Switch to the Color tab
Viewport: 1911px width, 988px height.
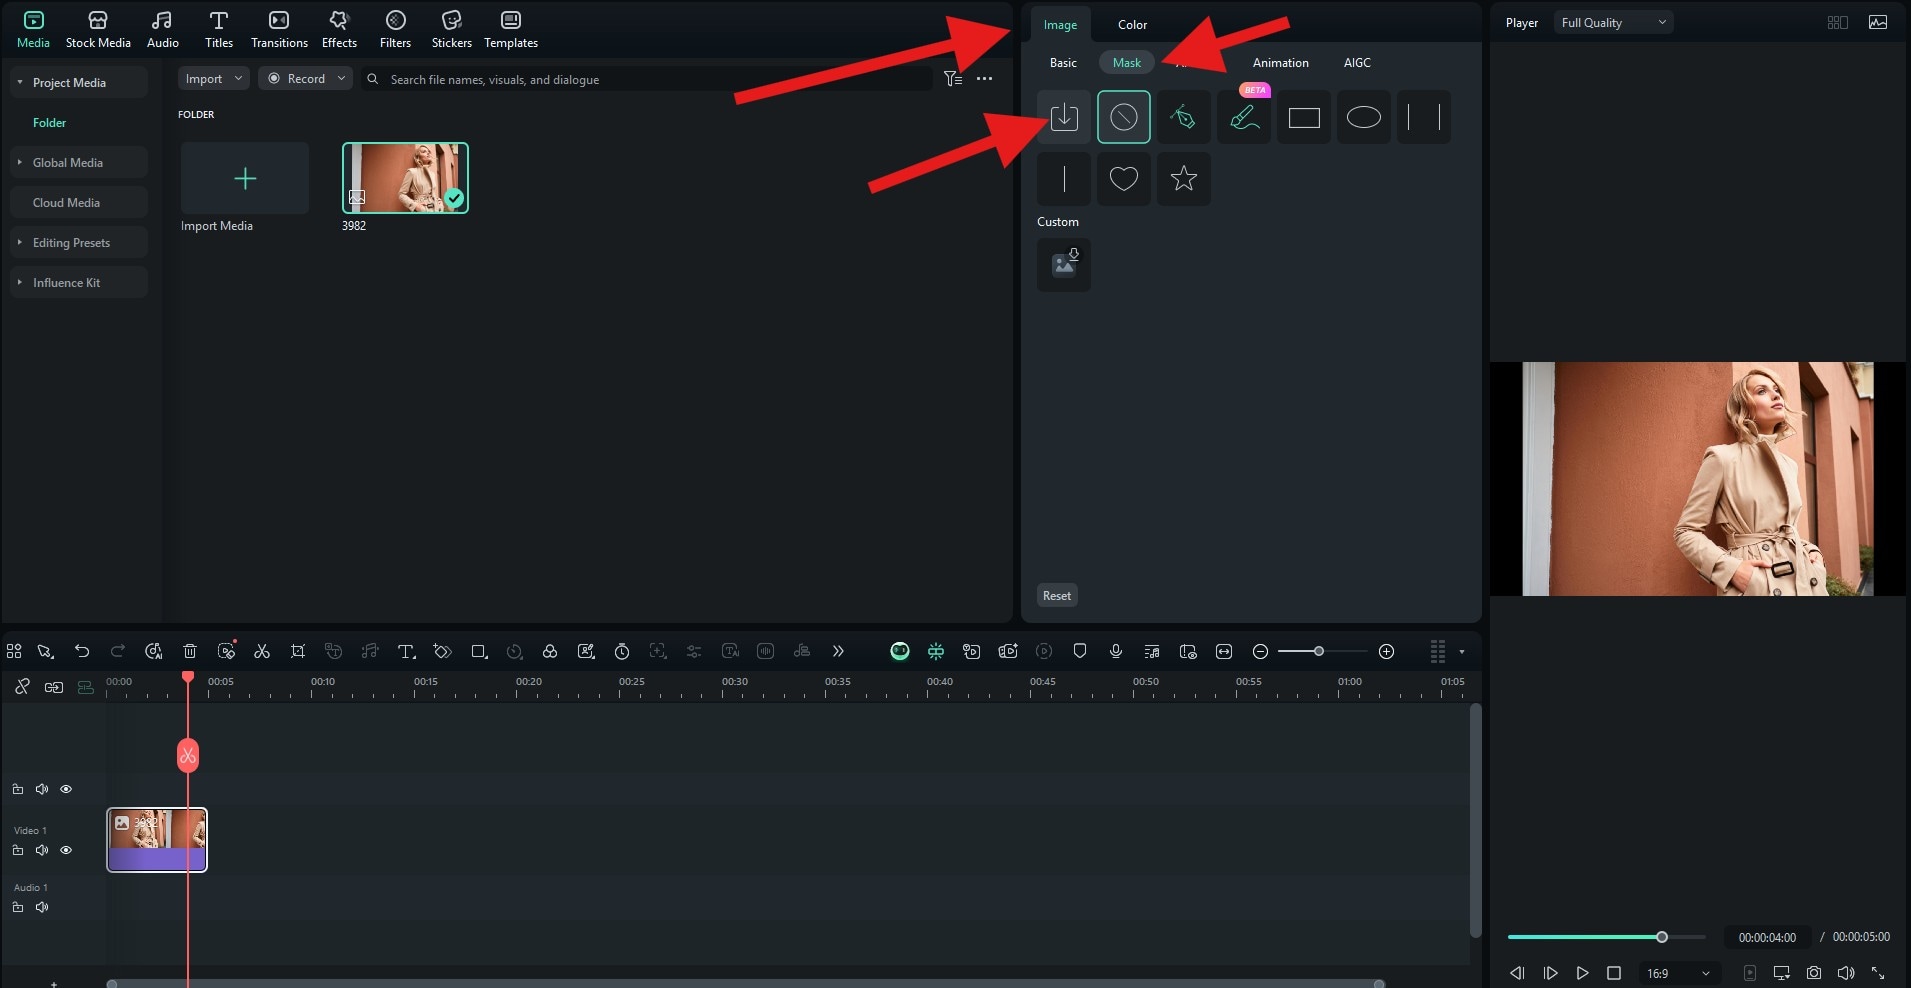point(1132,24)
